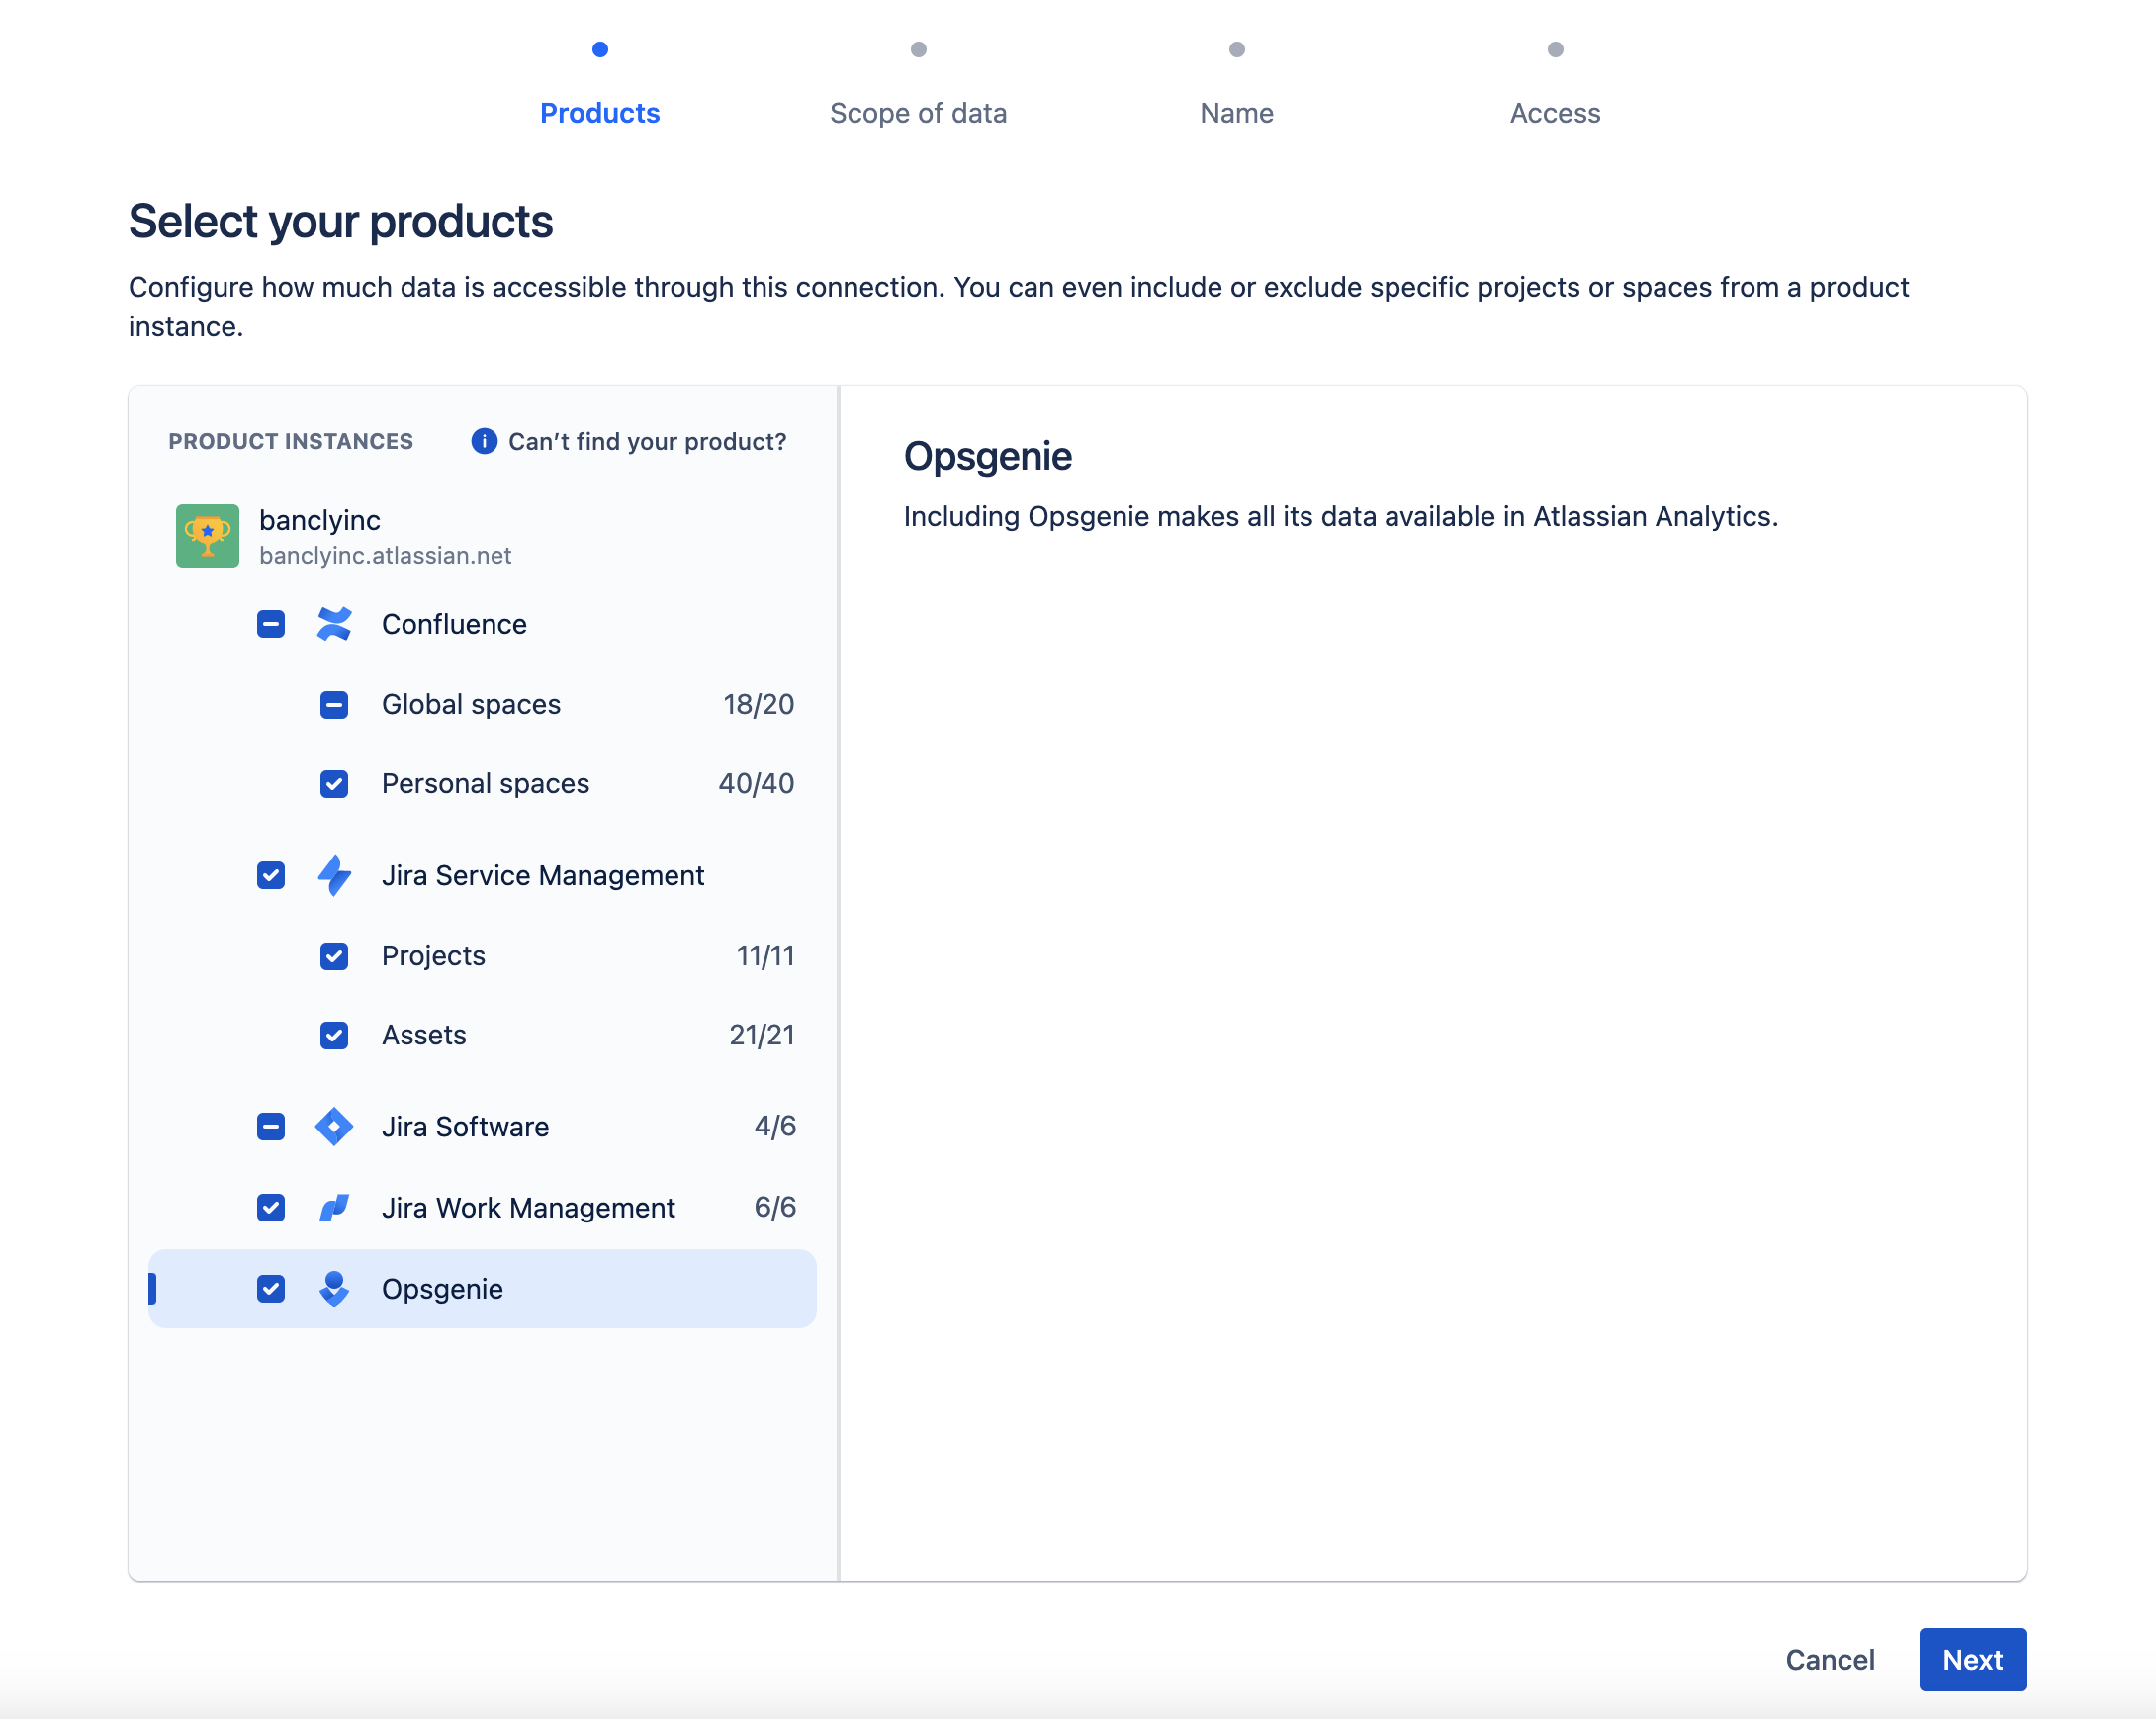Click the Jira Work Management icon
This screenshot has width=2156, height=1719.
pos(334,1207)
